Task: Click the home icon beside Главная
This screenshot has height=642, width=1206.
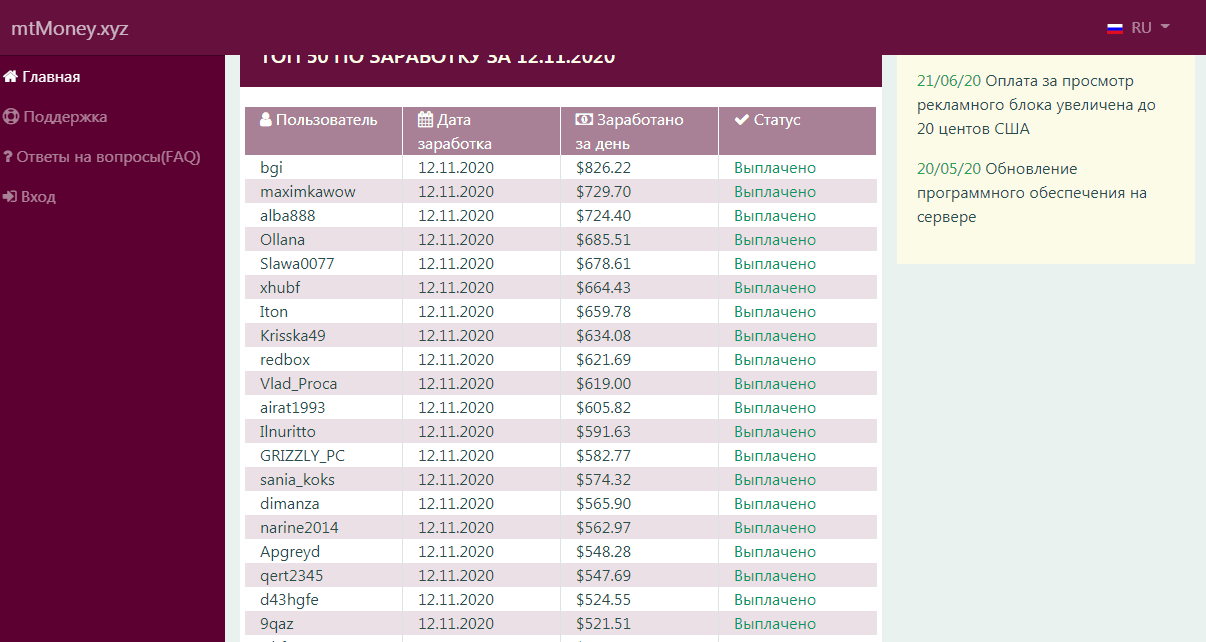Action: coord(11,77)
